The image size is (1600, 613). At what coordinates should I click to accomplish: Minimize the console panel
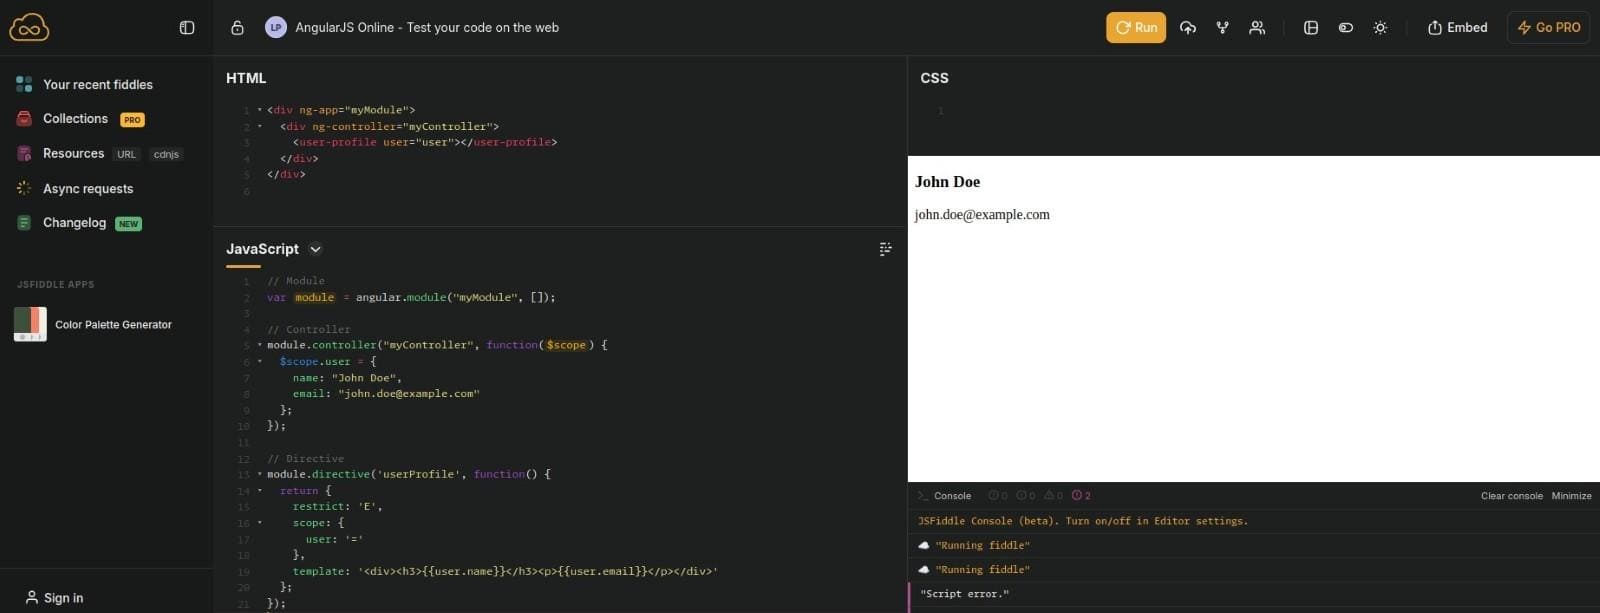(x=1571, y=496)
